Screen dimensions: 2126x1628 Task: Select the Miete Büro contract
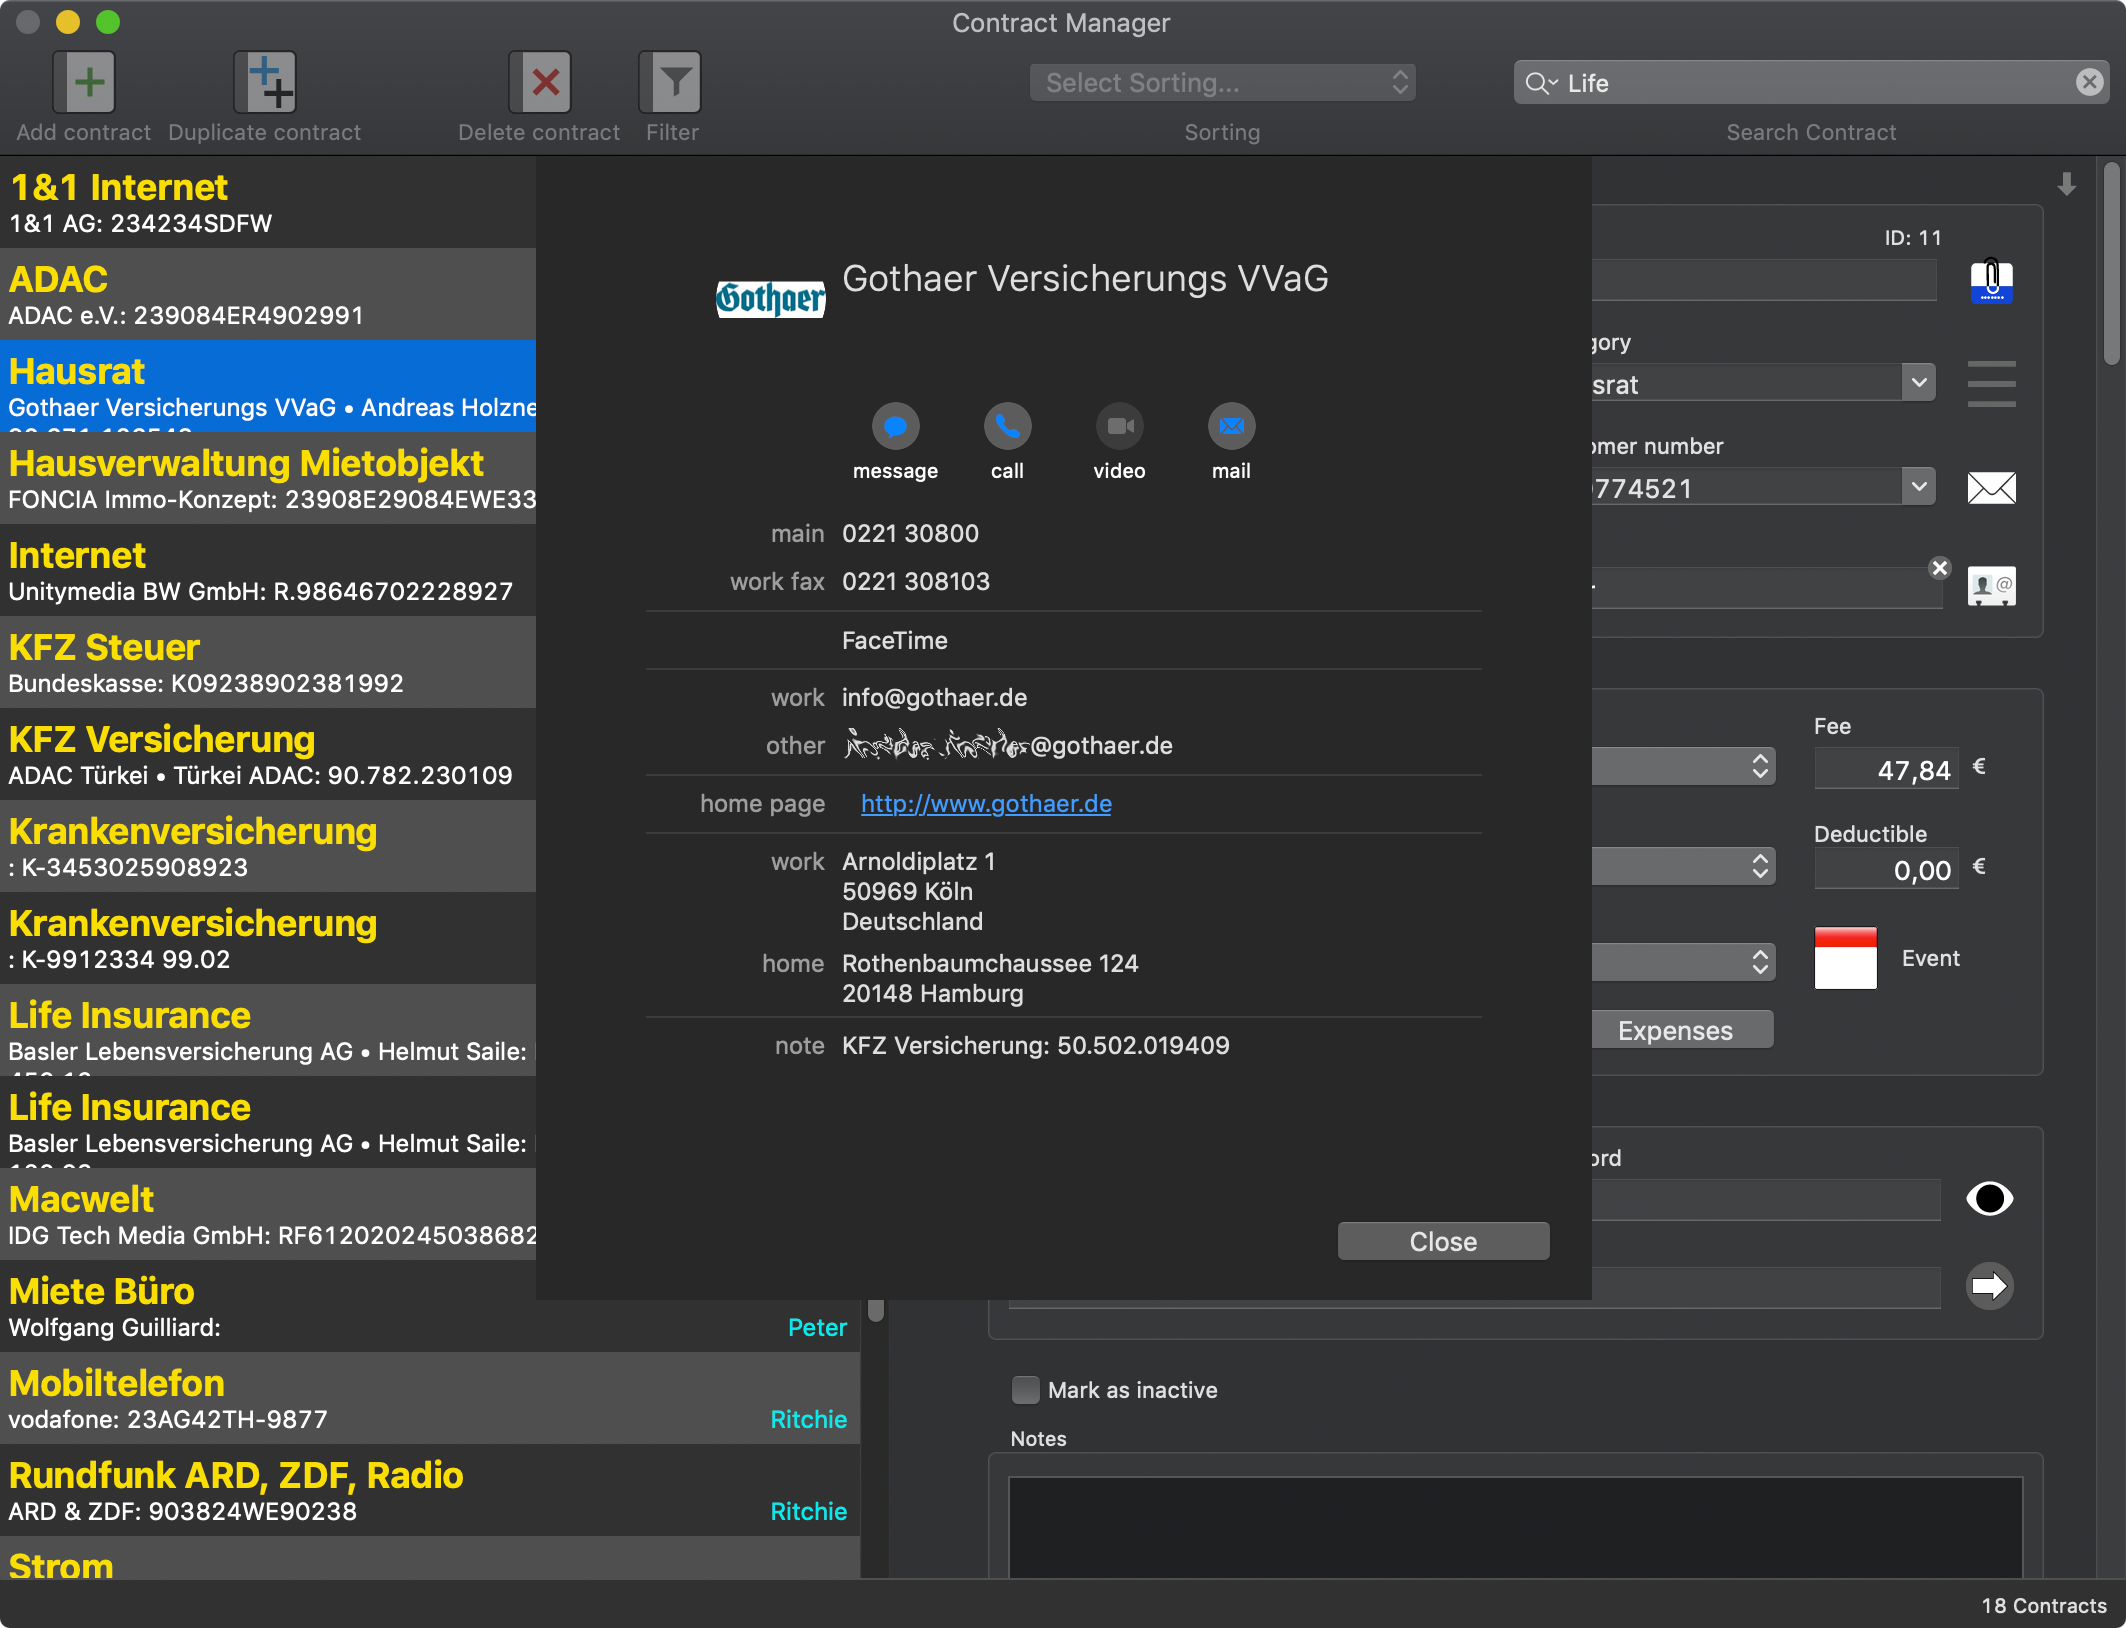(x=430, y=1306)
